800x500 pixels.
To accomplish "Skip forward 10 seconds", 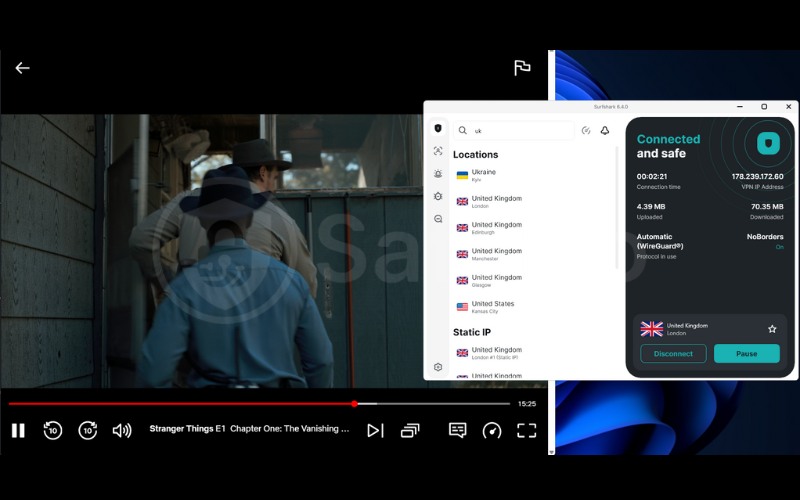I will click(88, 431).
